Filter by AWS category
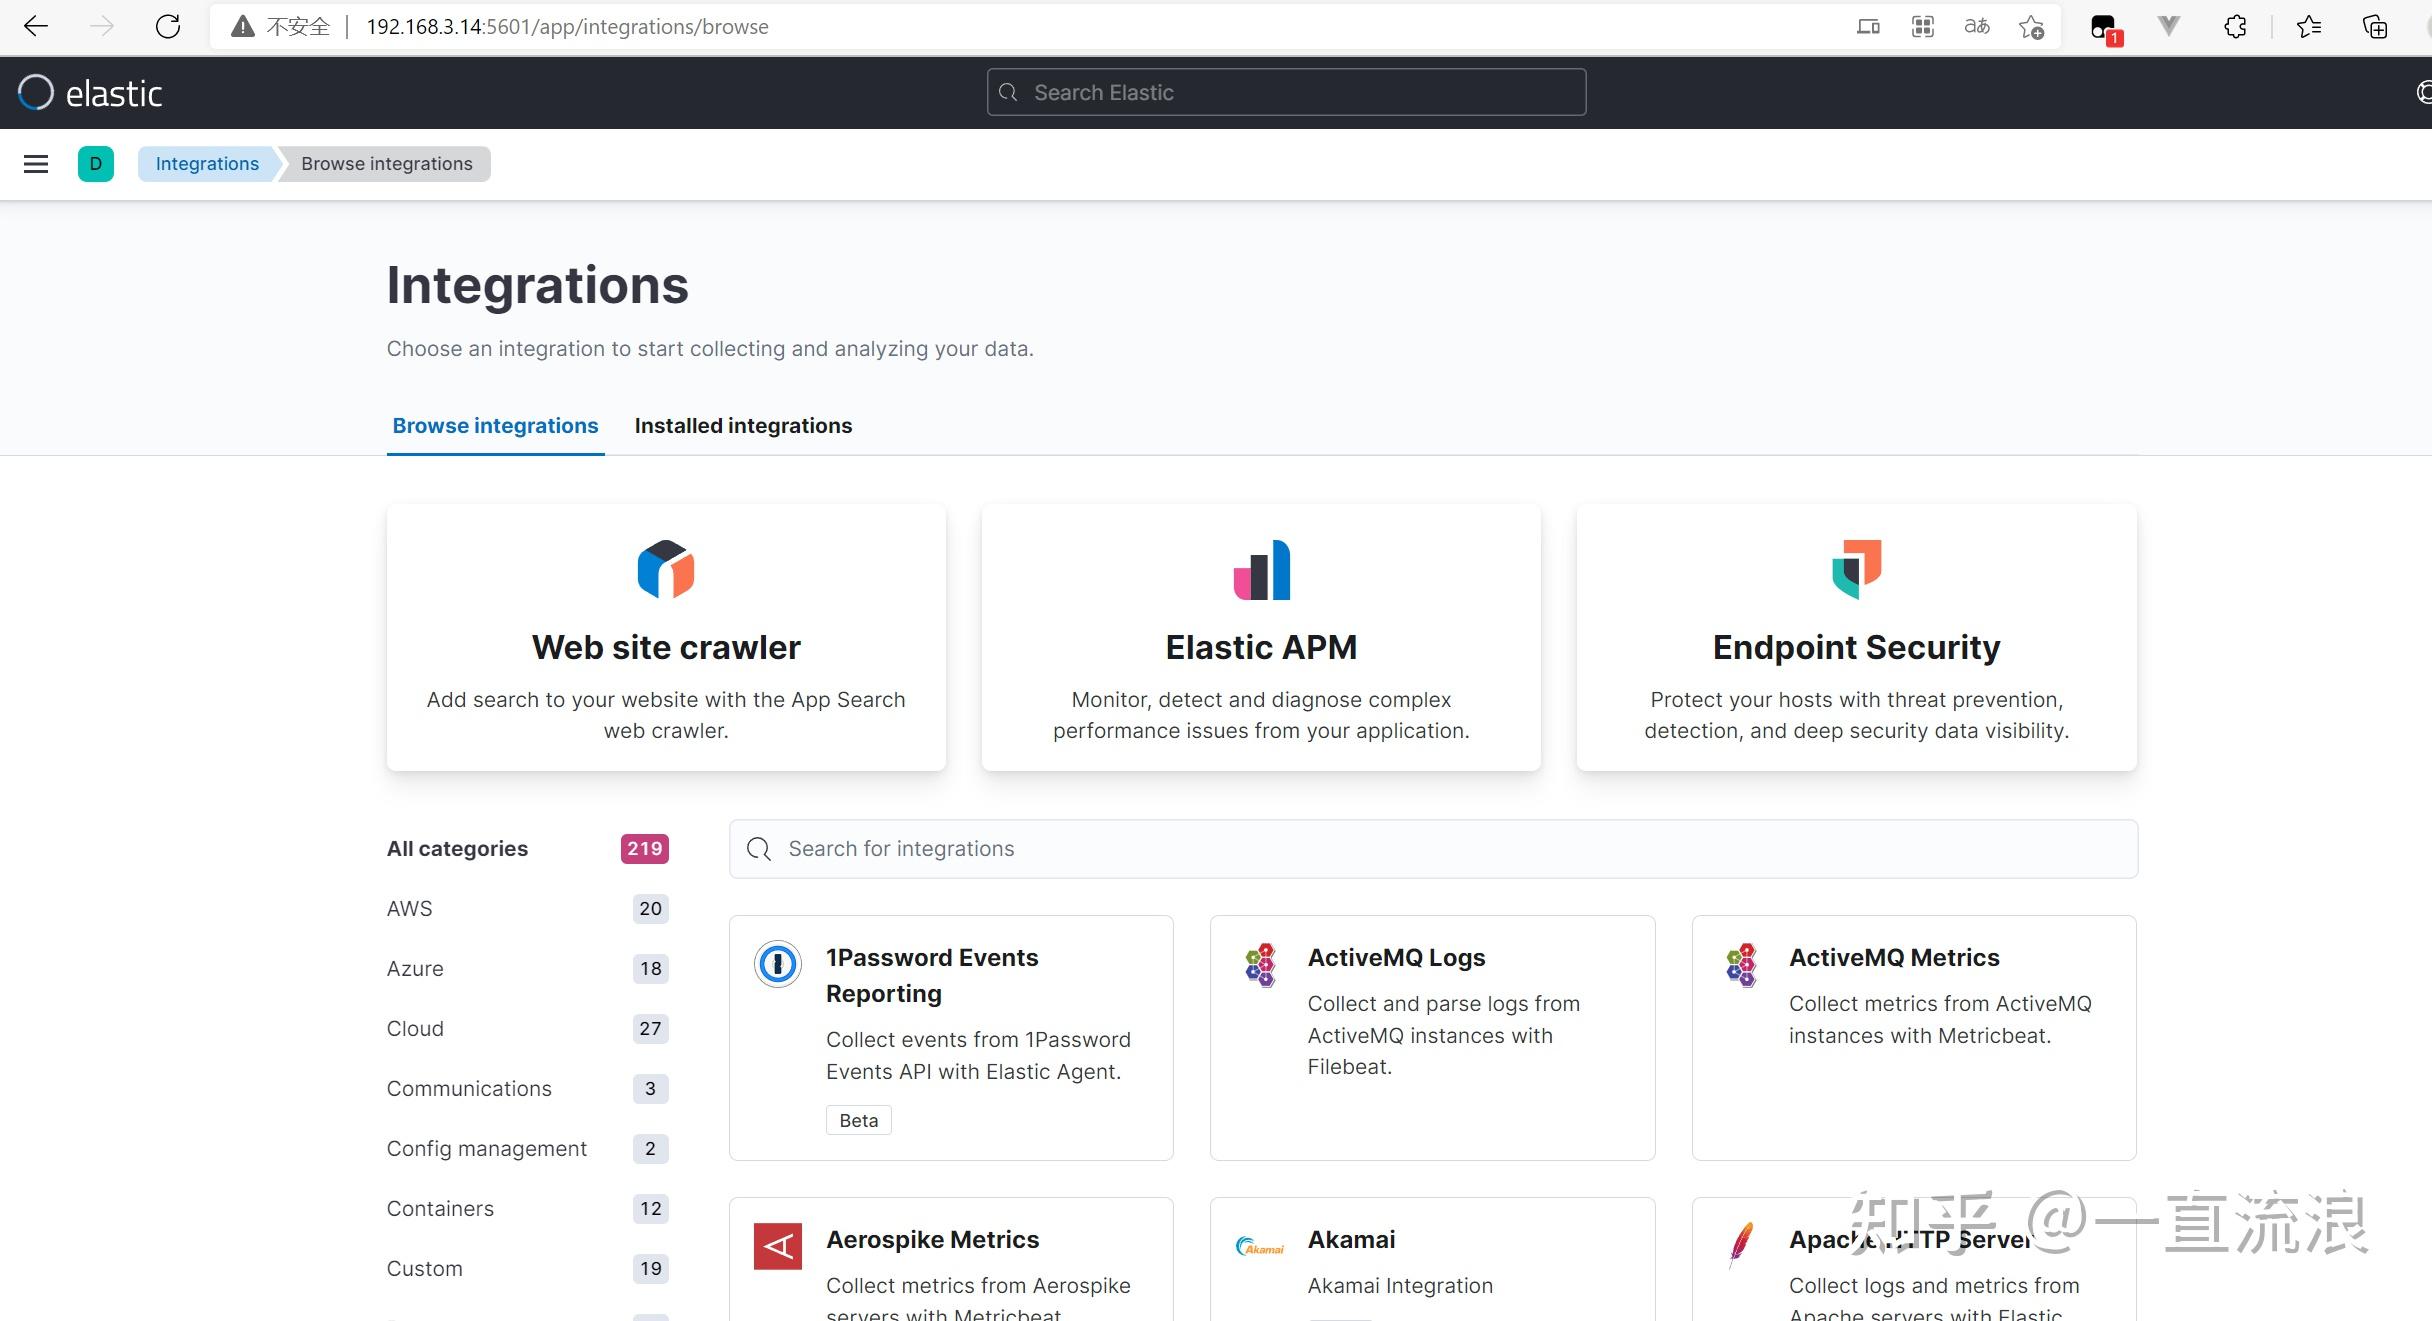Image resolution: width=2432 pixels, height=1321 pixels. point(410,909)
